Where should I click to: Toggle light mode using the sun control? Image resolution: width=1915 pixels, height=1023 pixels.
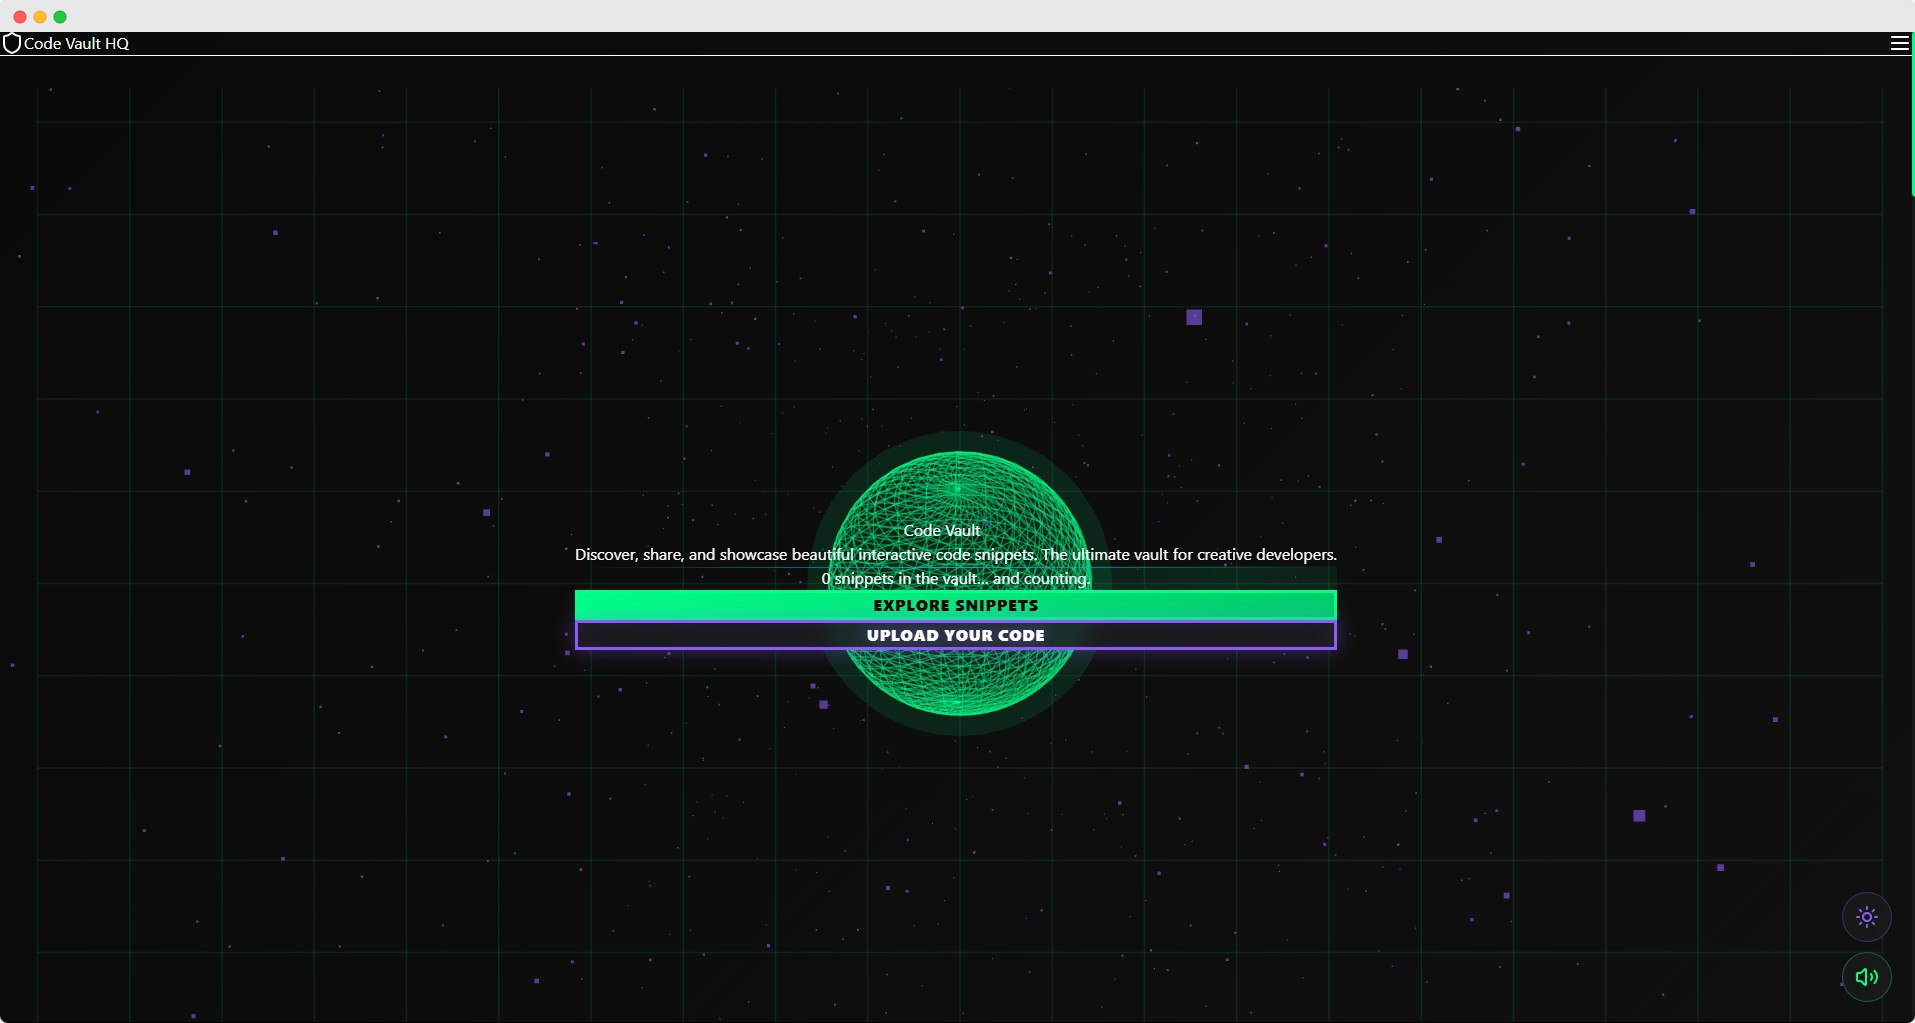click(1866, 916)
